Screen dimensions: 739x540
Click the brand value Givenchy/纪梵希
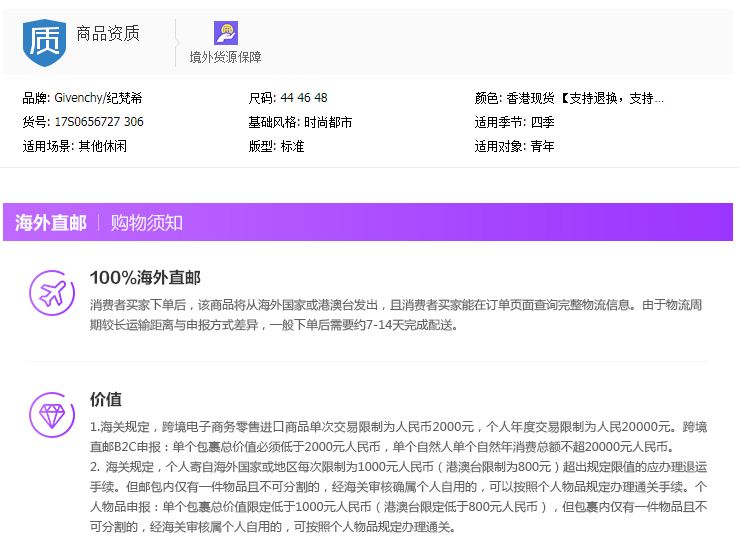pyautogui.click(x=98, y=98)
